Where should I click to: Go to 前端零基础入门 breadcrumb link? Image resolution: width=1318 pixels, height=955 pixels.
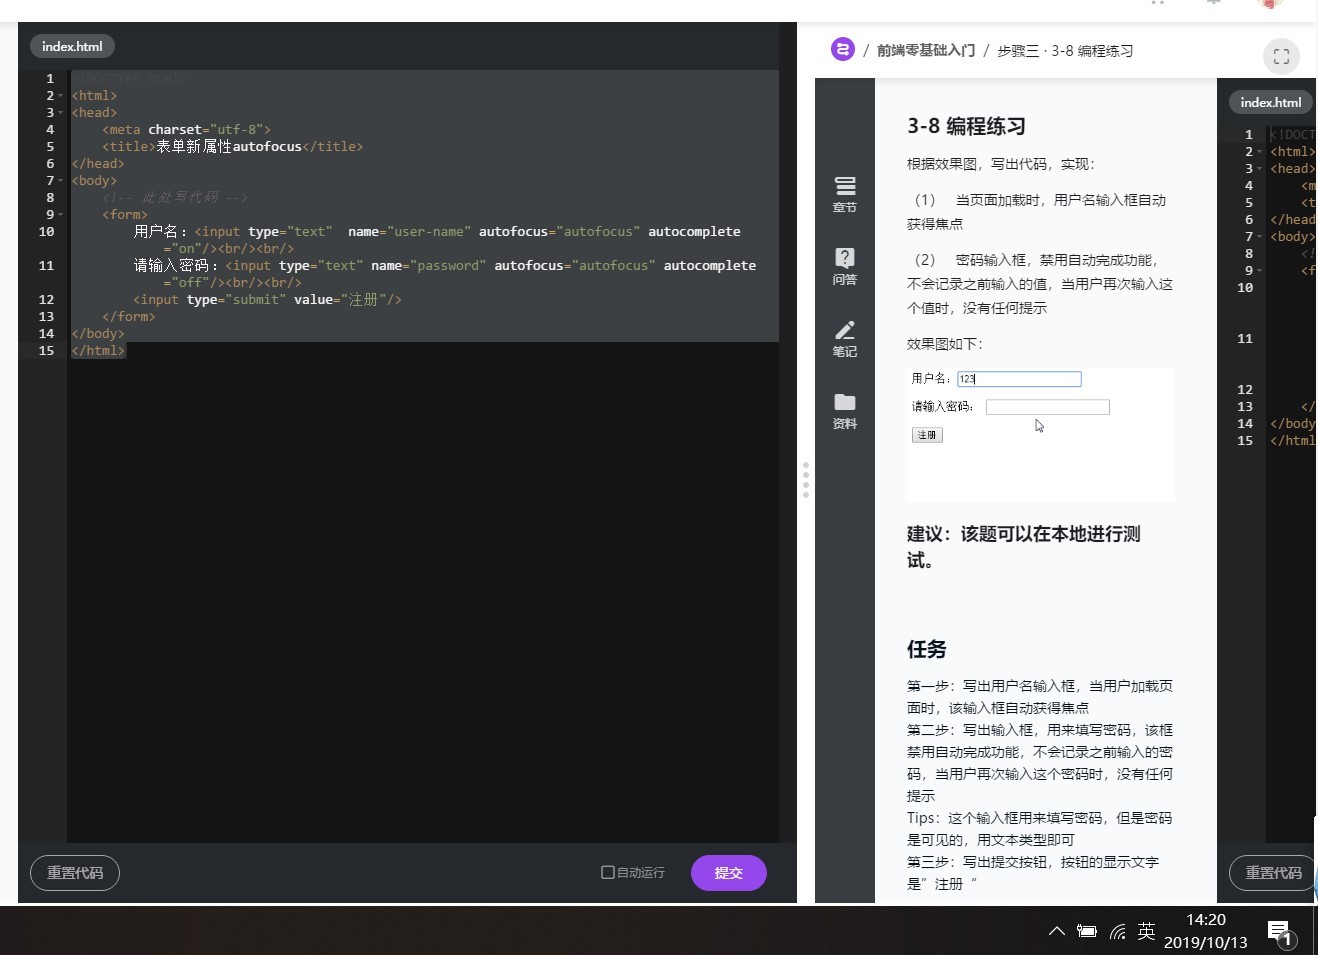pyautogui.click(x=926, y=50)
